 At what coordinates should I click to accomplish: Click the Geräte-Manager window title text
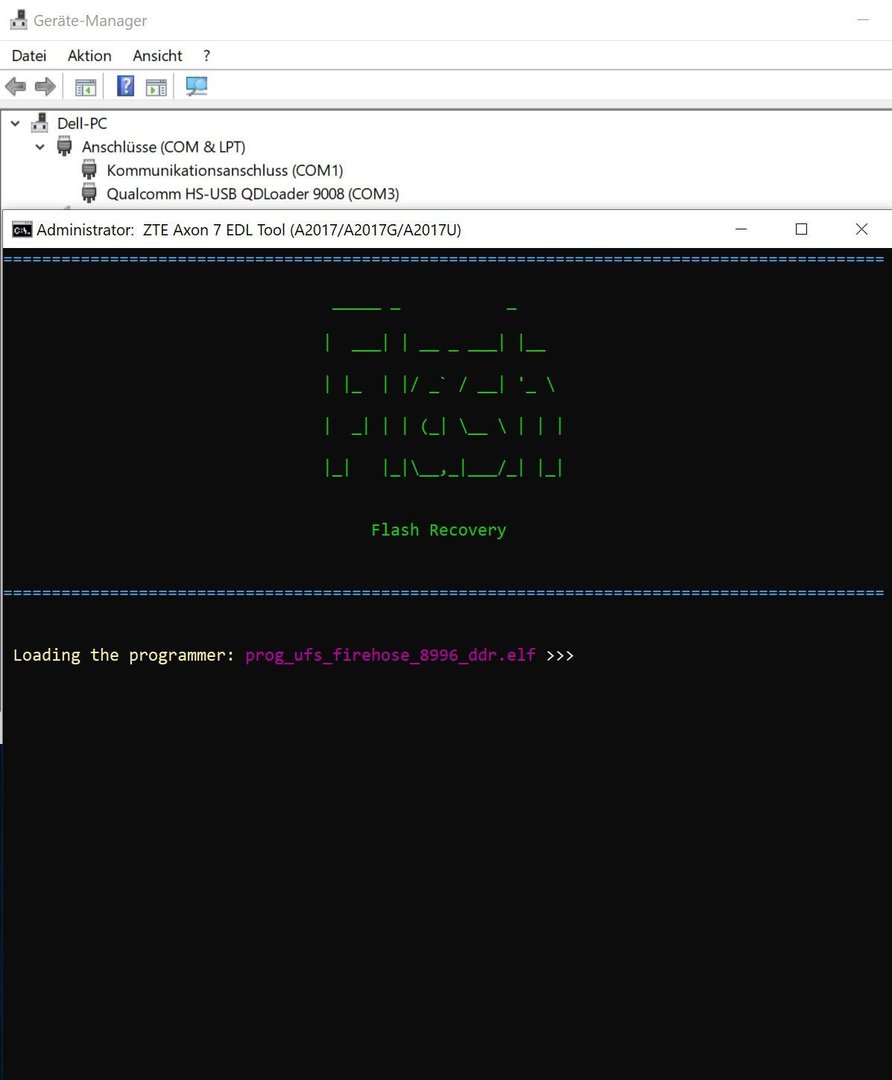[90, 21]
